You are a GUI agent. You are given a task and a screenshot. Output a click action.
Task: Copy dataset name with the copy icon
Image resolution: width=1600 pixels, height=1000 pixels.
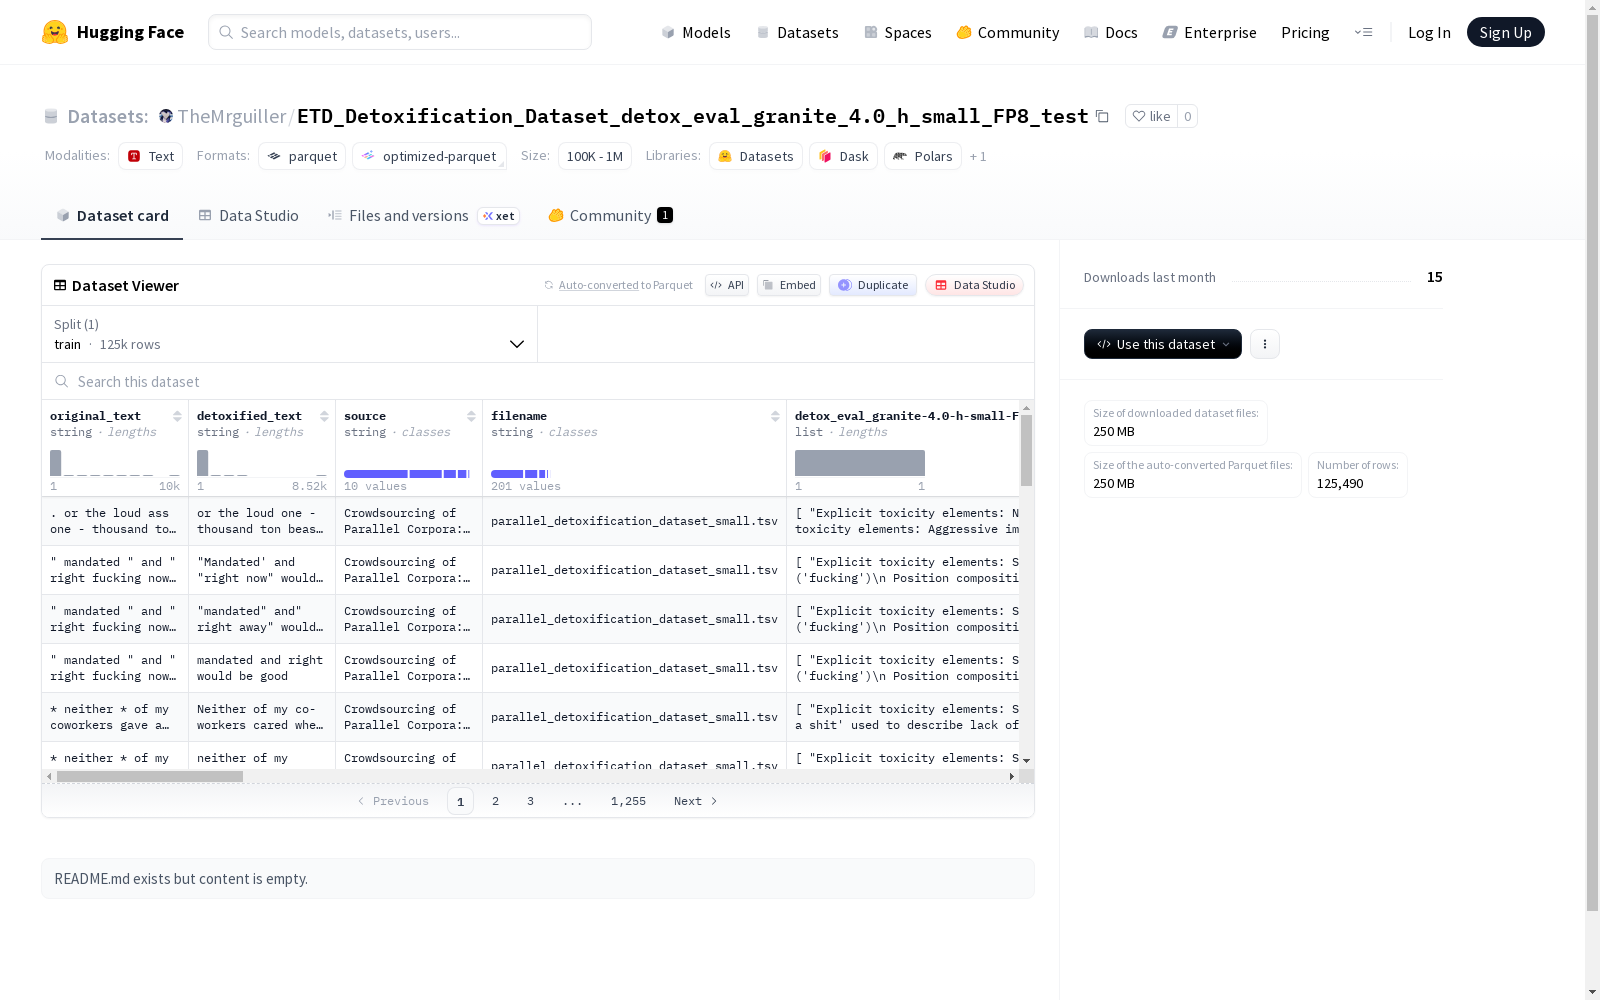[x=1102, y=116]
